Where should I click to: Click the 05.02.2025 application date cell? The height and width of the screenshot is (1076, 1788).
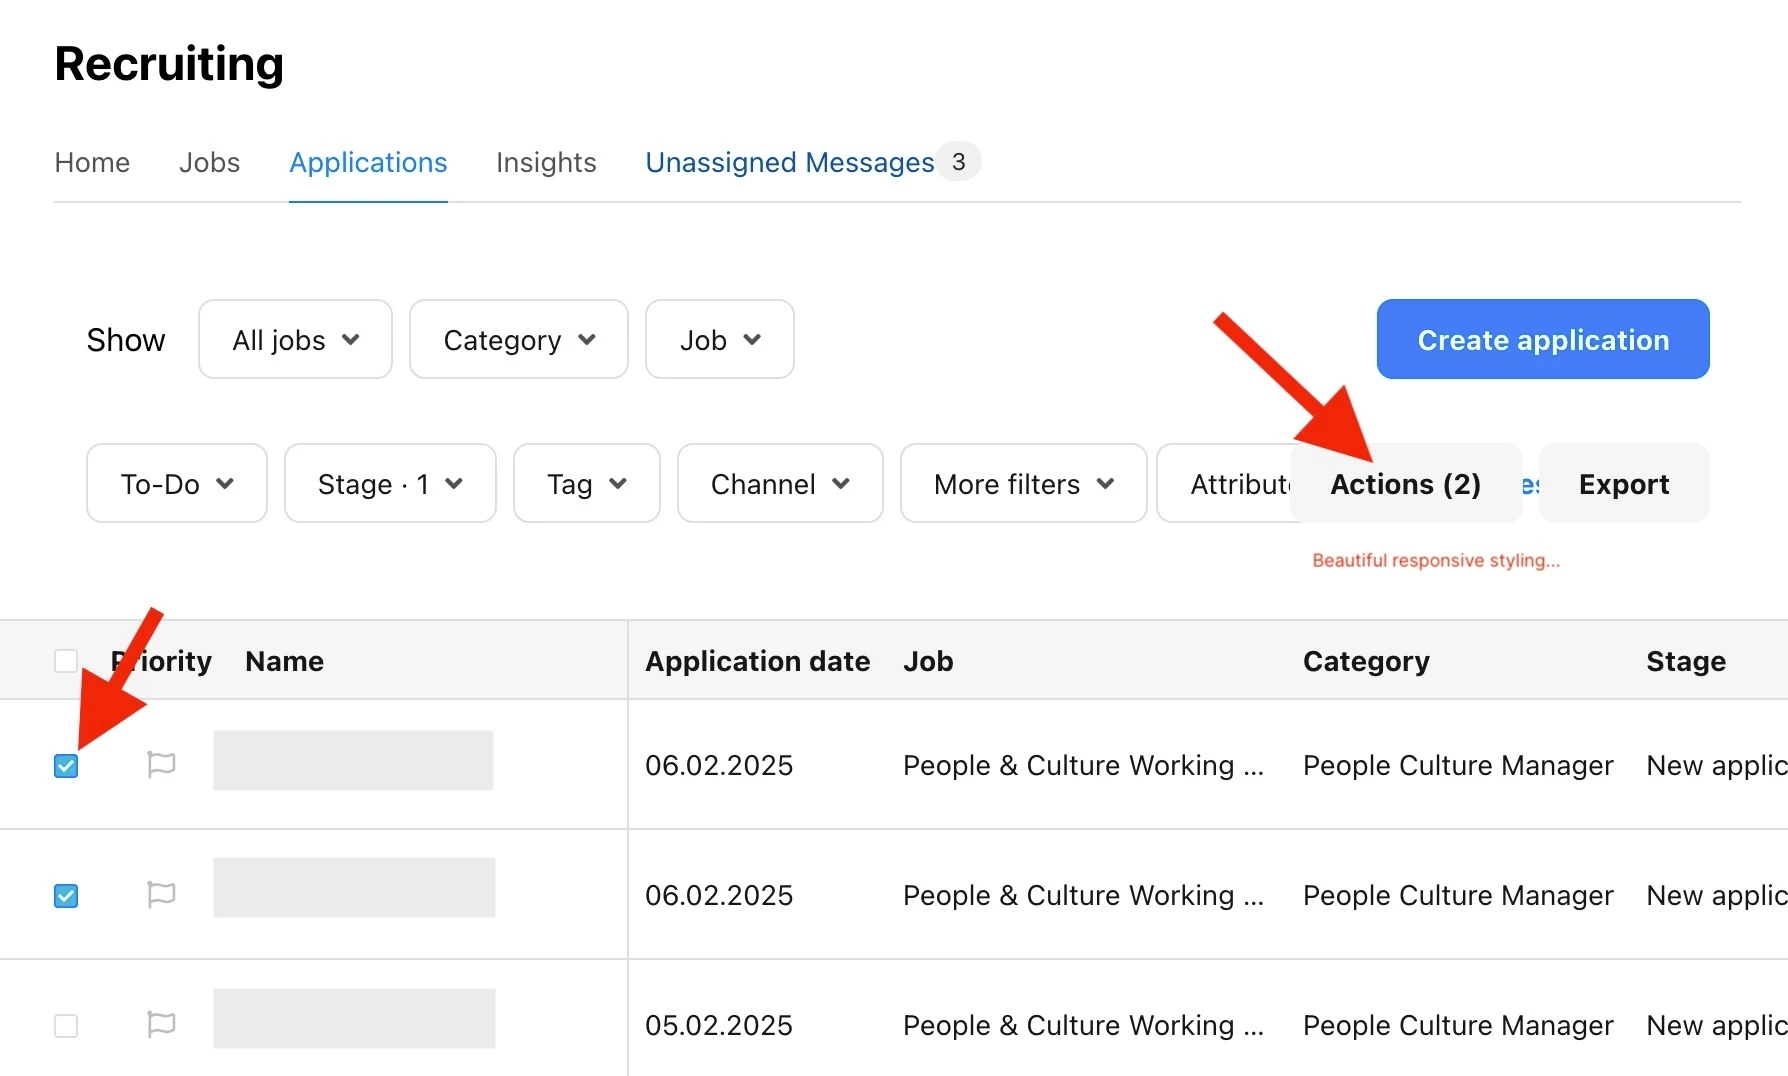click(719, 1026)
